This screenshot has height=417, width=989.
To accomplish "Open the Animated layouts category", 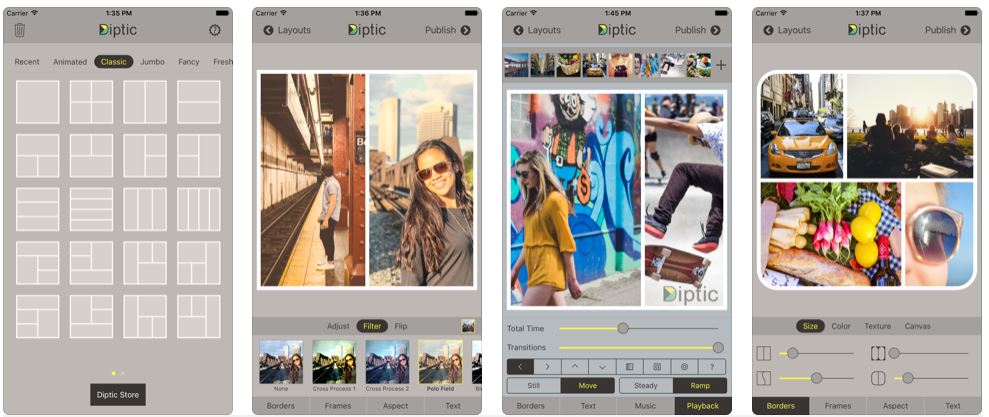I will click(x=70, y=62).
